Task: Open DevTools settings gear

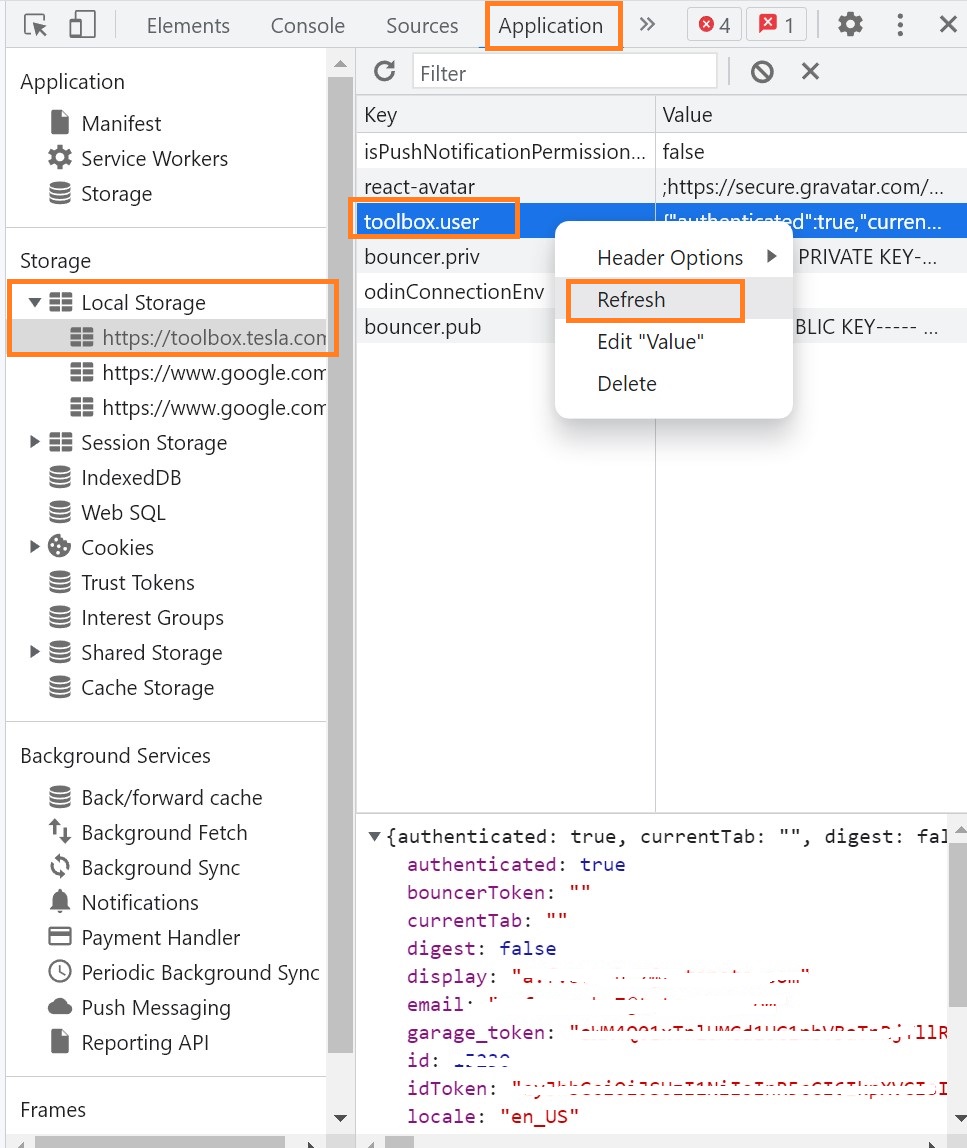Action: 850,25
